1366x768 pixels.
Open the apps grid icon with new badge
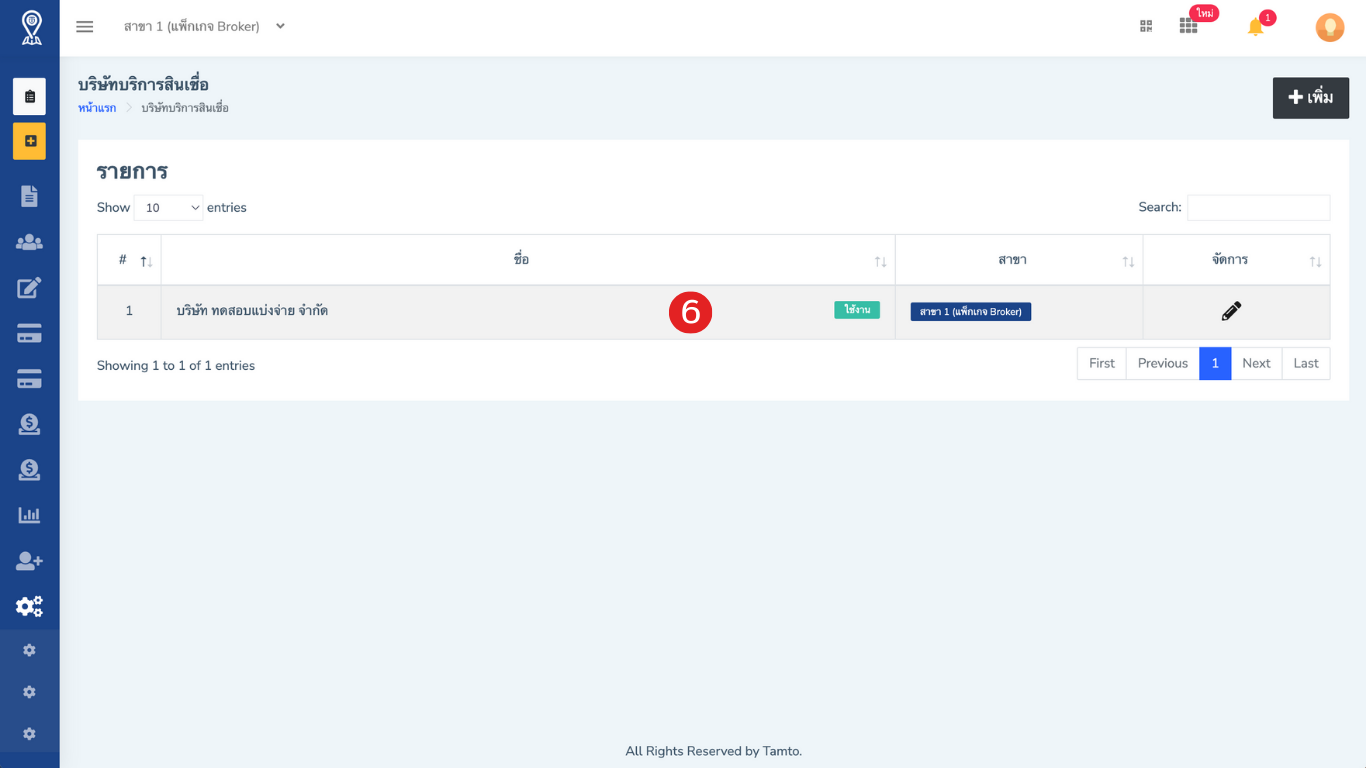click(x=1188, y=26)
